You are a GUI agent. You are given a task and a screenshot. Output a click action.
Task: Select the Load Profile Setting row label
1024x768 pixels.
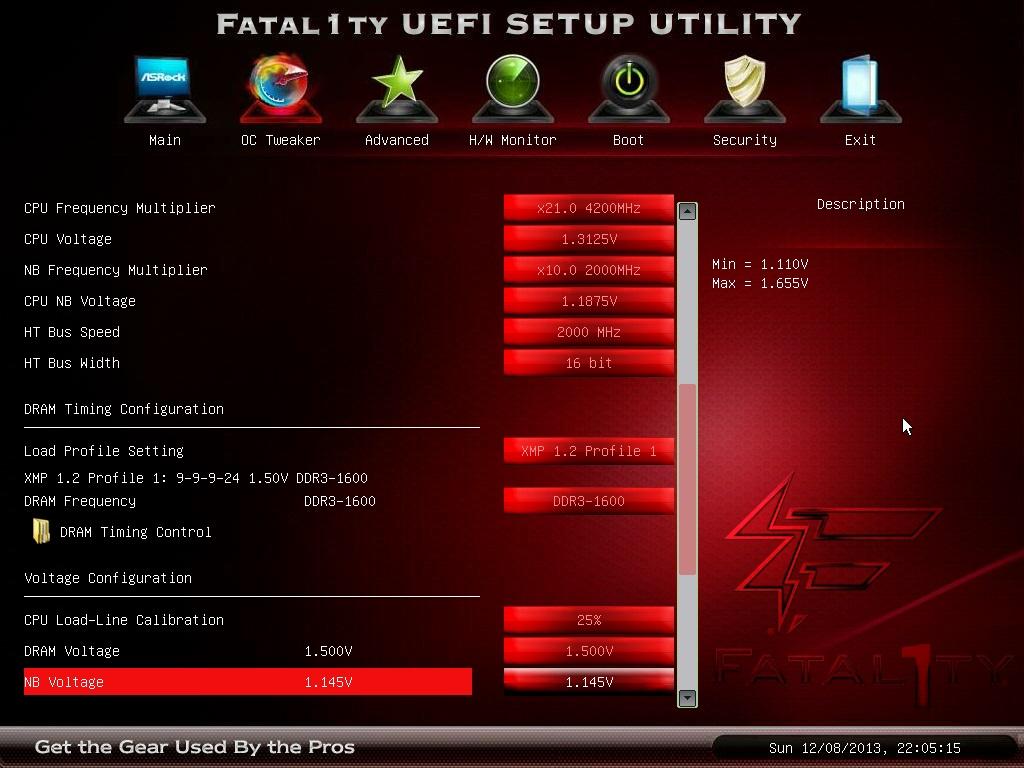(x=104, y=451)
